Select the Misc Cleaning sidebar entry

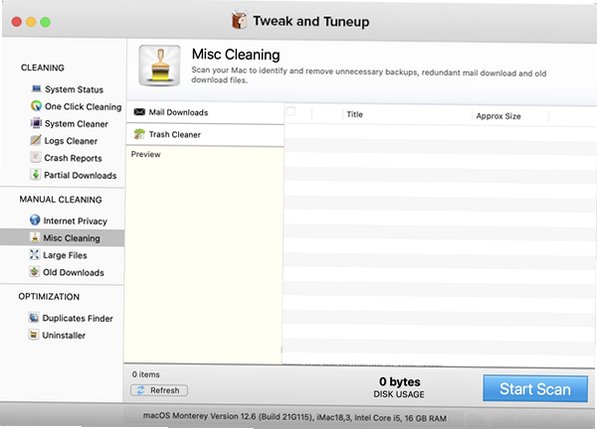coord(62,238)
